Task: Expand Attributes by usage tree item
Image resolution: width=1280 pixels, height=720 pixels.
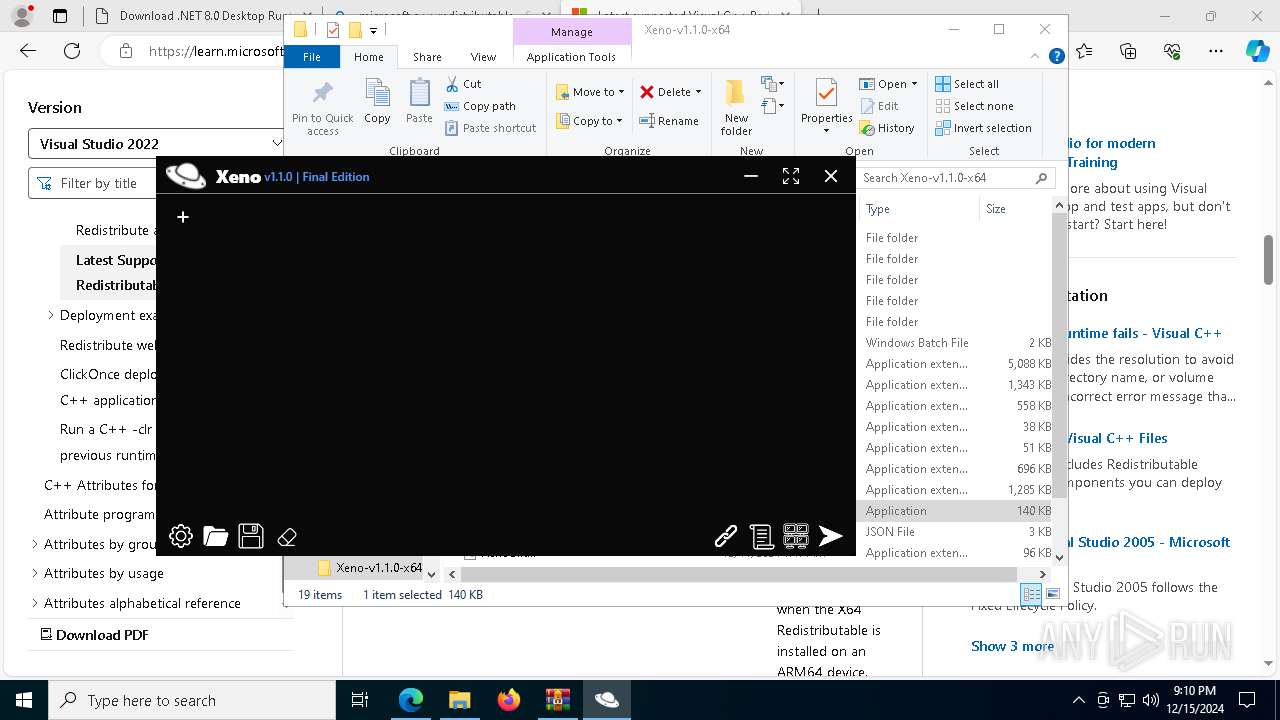Action: 35,574
